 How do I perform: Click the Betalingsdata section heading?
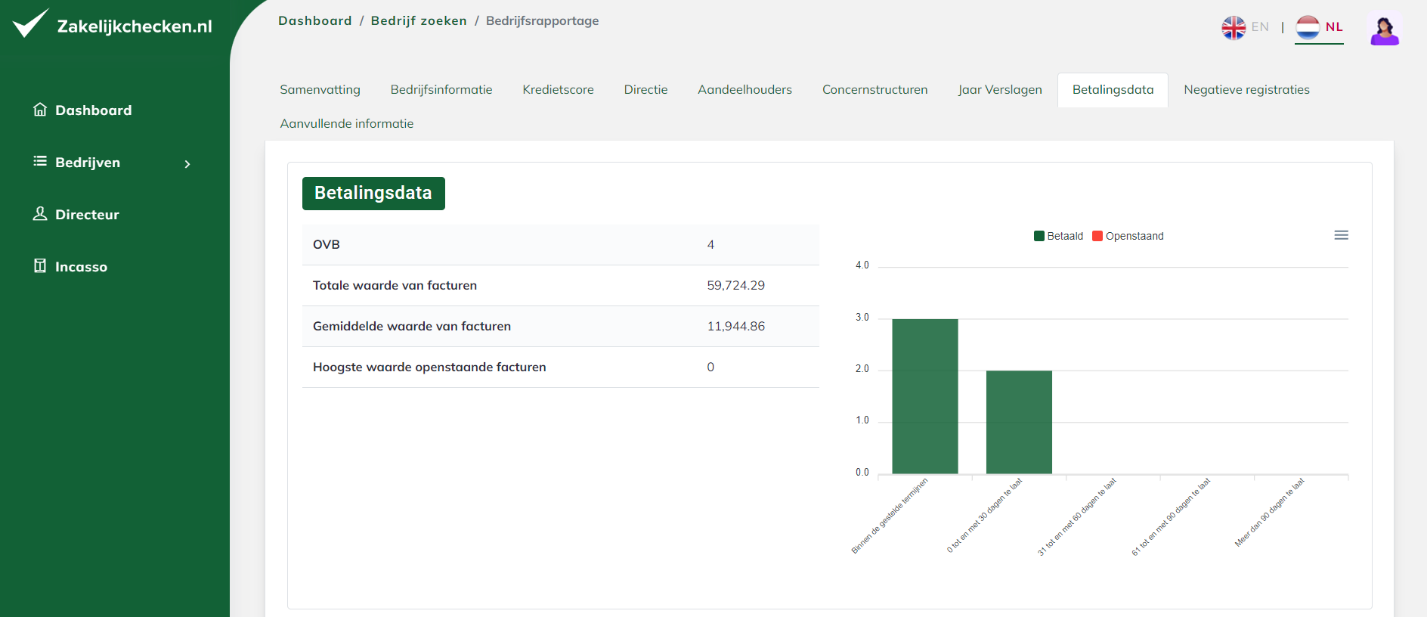point(373,193)
